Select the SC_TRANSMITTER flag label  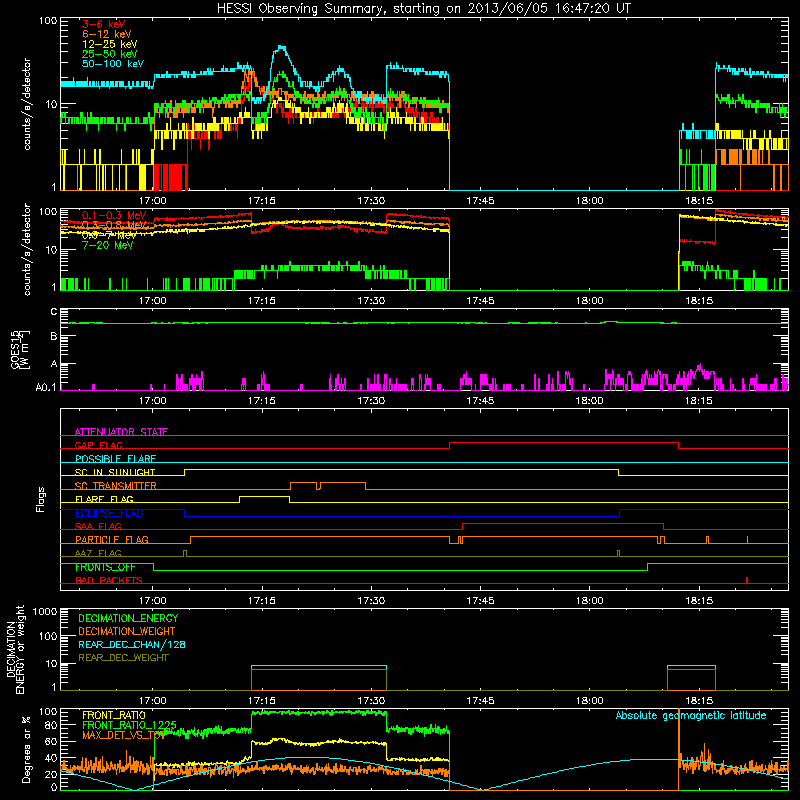115,486
